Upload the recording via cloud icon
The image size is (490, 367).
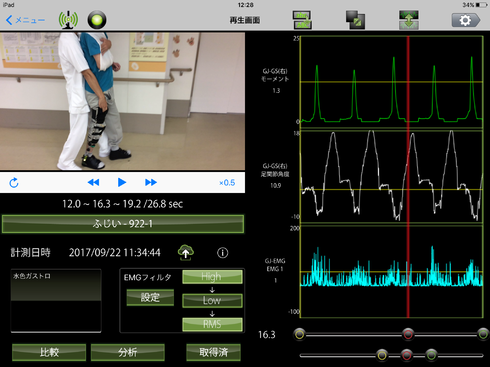[186, 252]
